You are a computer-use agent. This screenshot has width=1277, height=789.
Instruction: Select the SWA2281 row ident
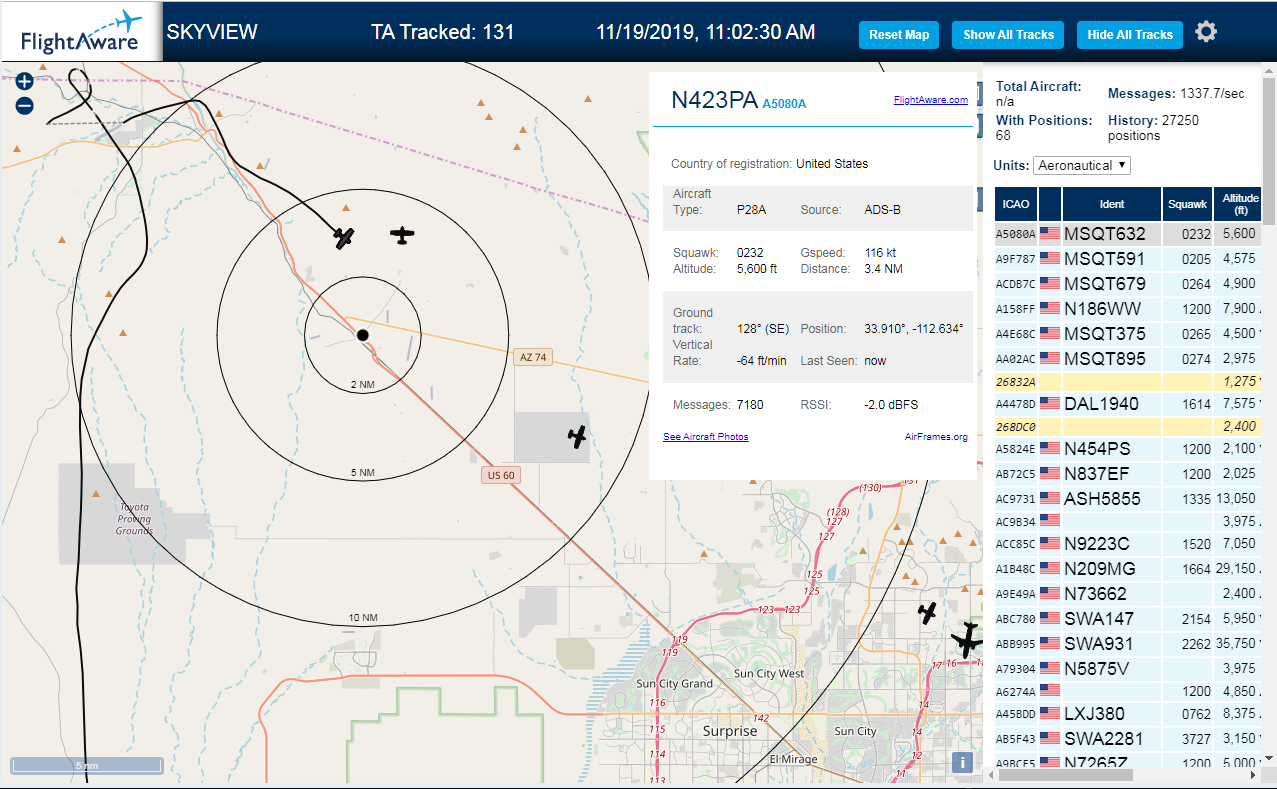click(1105, 739)
